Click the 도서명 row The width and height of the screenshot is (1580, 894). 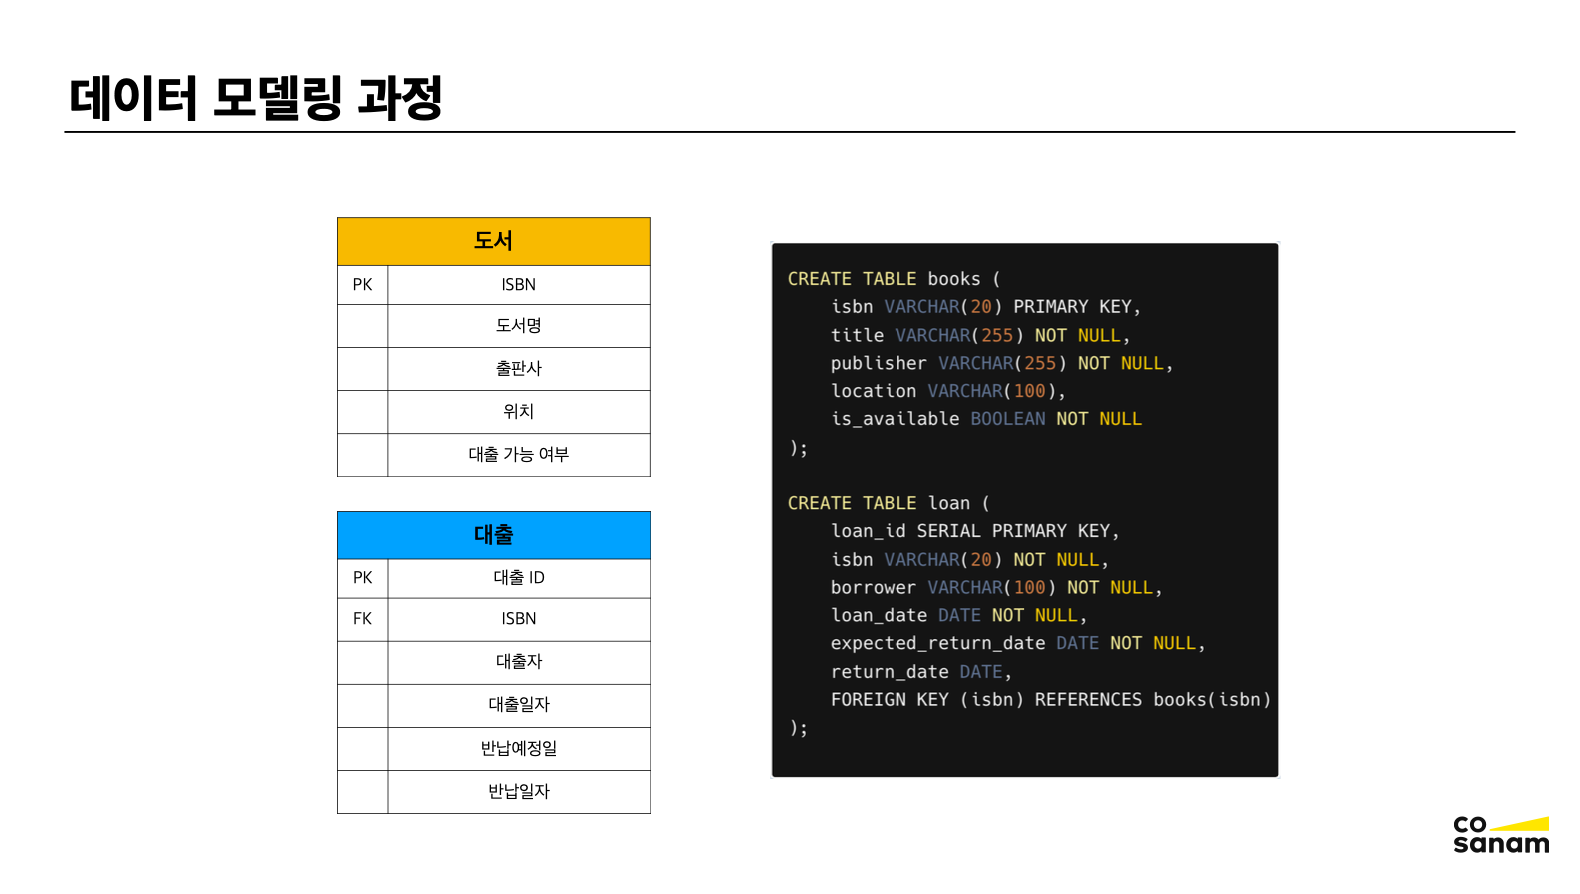[518, 326]
